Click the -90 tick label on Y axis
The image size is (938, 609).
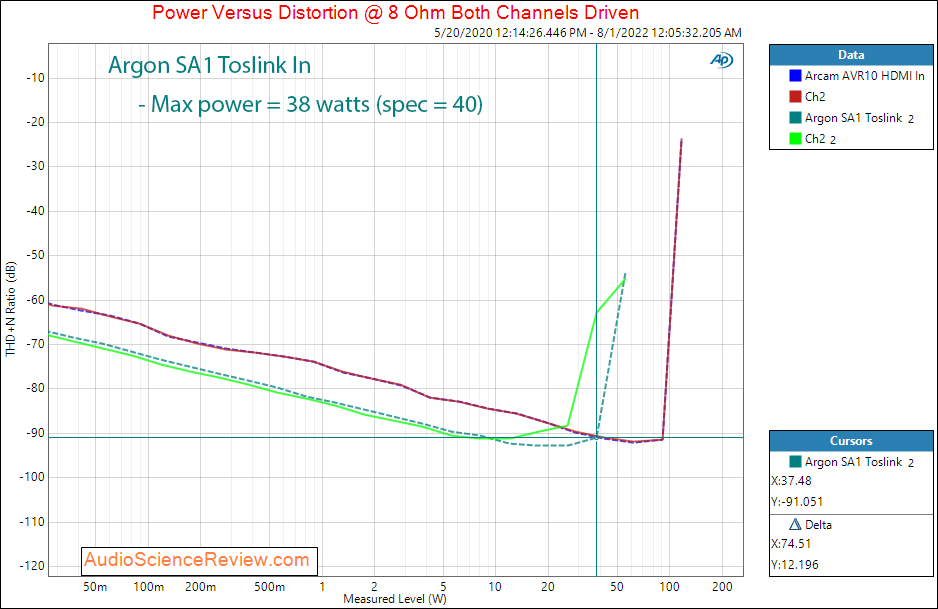pos(35,433)
